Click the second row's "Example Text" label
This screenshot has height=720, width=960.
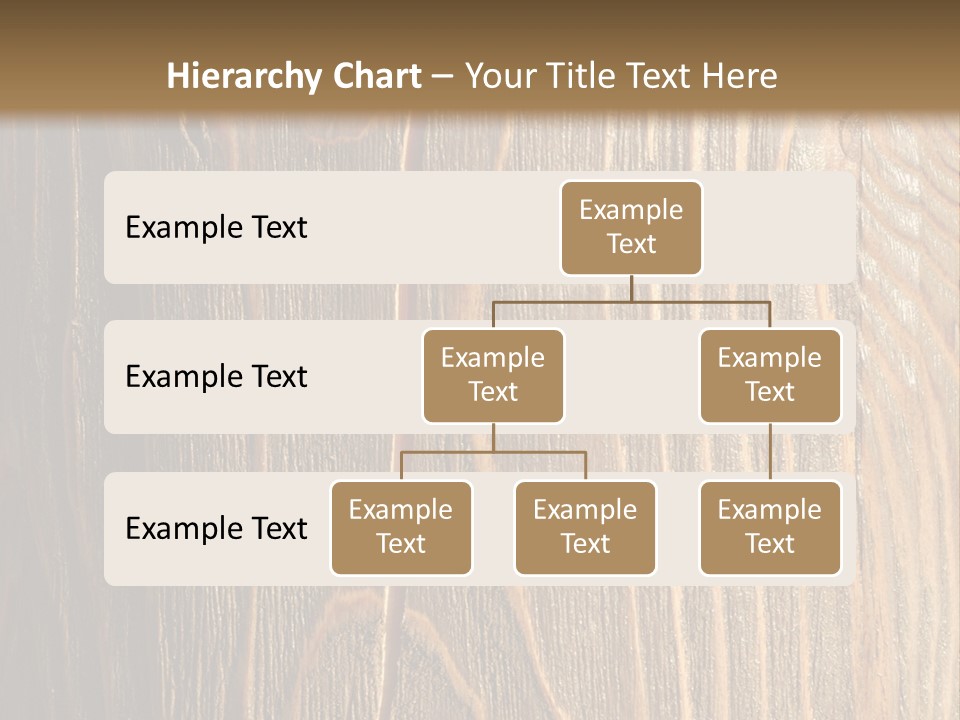216,377
